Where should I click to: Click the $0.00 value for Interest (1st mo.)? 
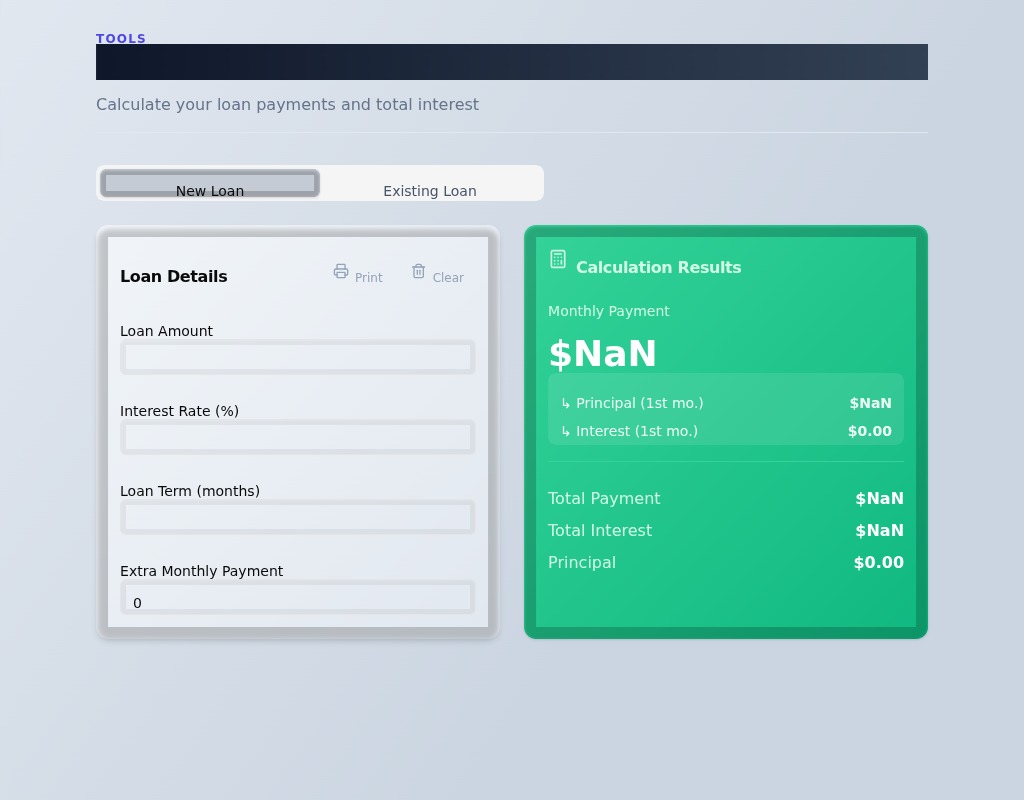coord(870,431)
